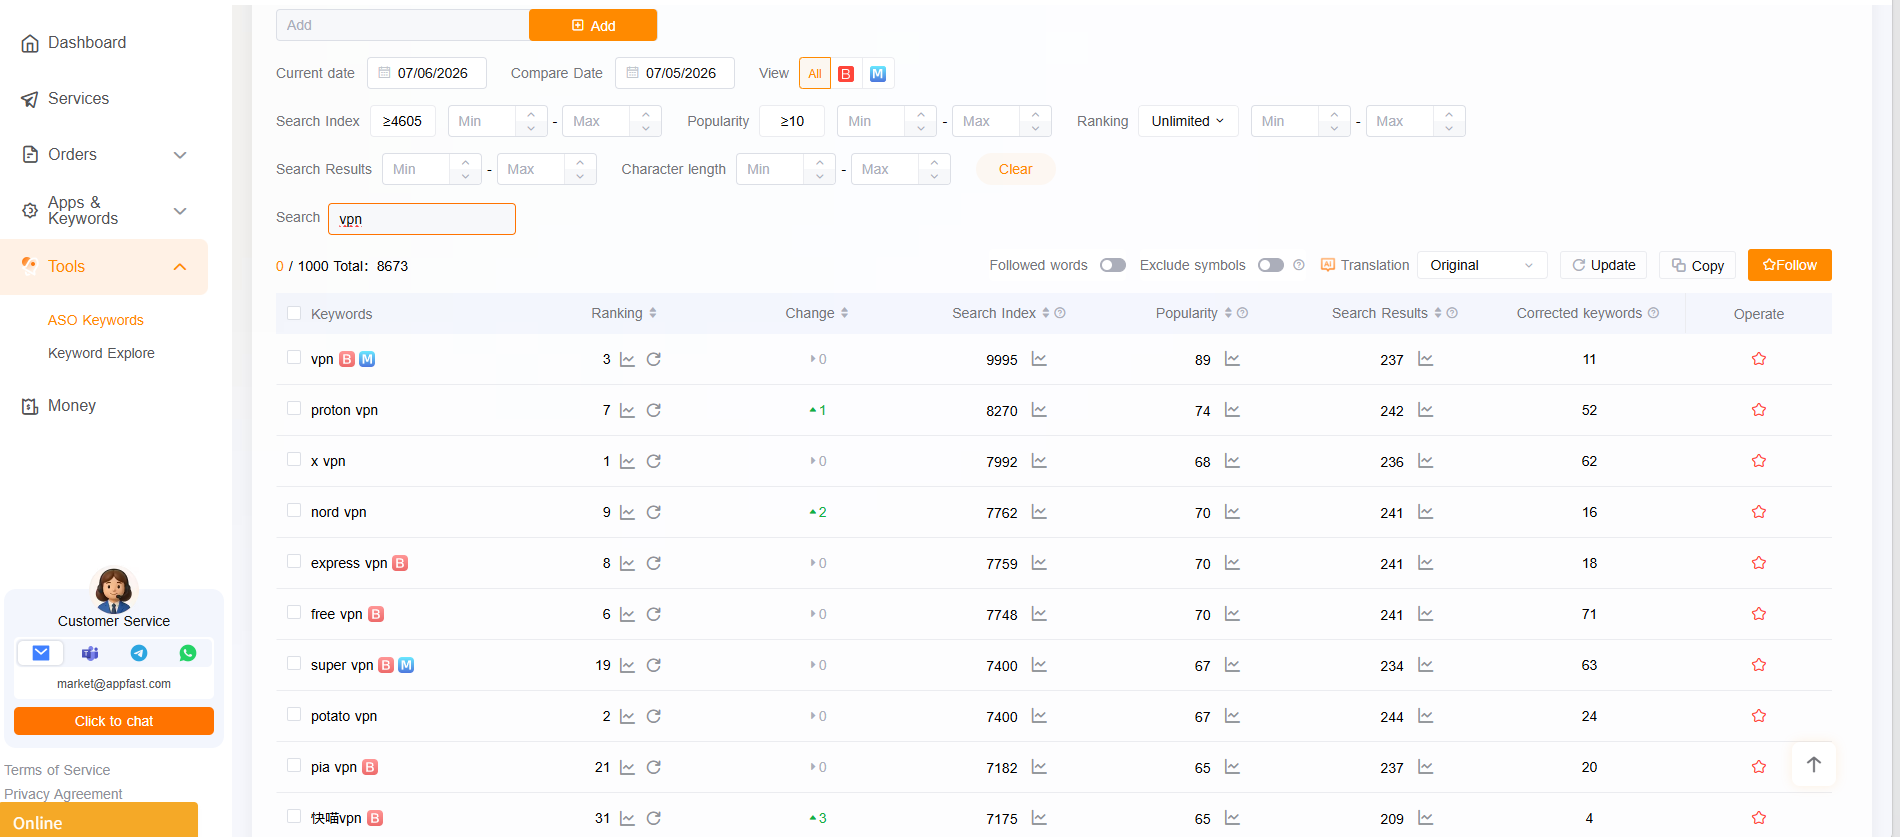Click the Update button
This screenshot has width=1900, height=837.
pos(1603,265)
